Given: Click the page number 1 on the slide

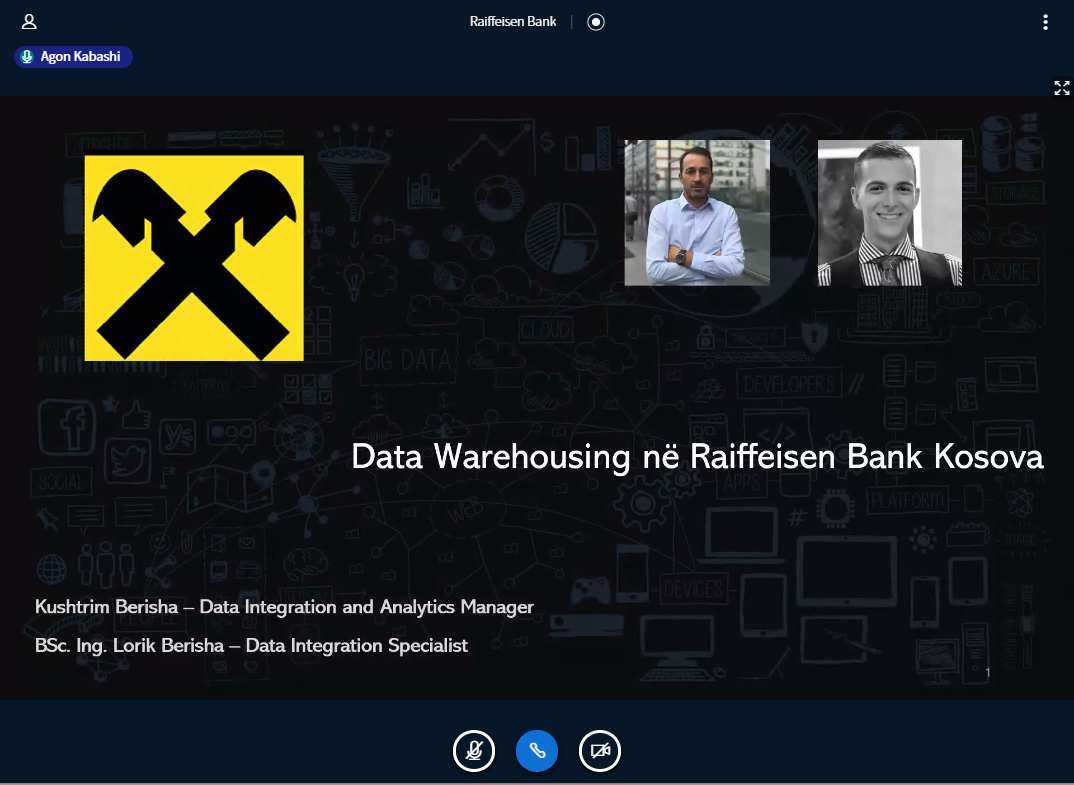Looking at the screenshot, I should point(988,672).
